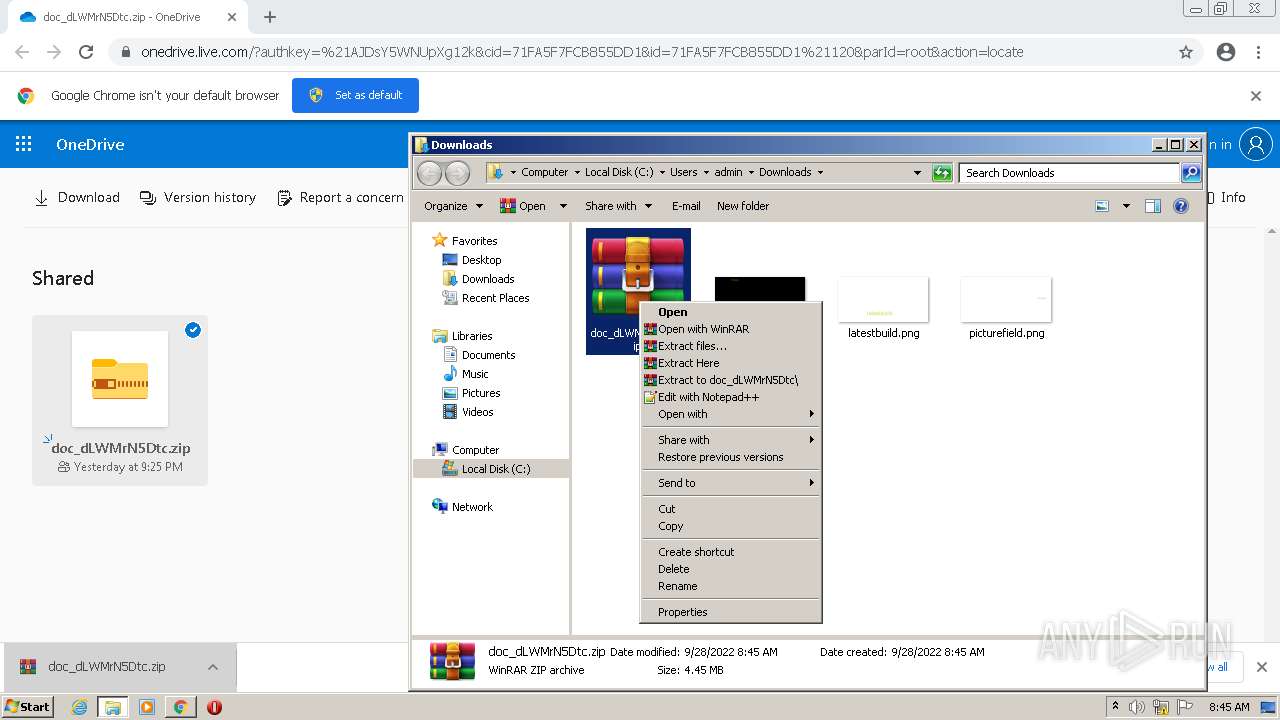Click the search magnifier in Downloads window
Screen dimensions: 1280x720
point(1190,173)
